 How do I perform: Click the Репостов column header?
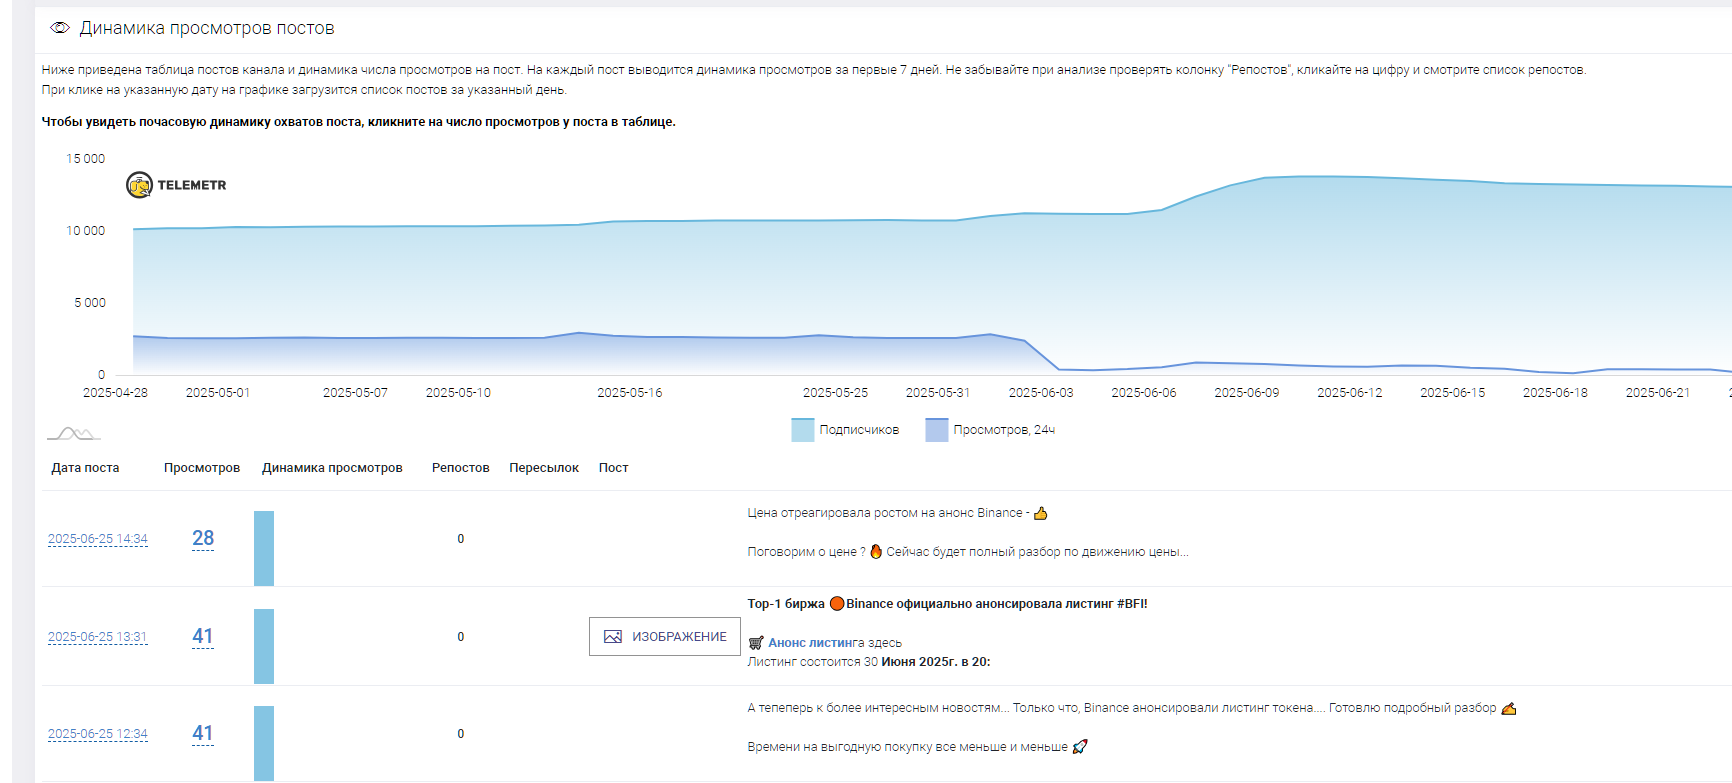click(461, 468)
